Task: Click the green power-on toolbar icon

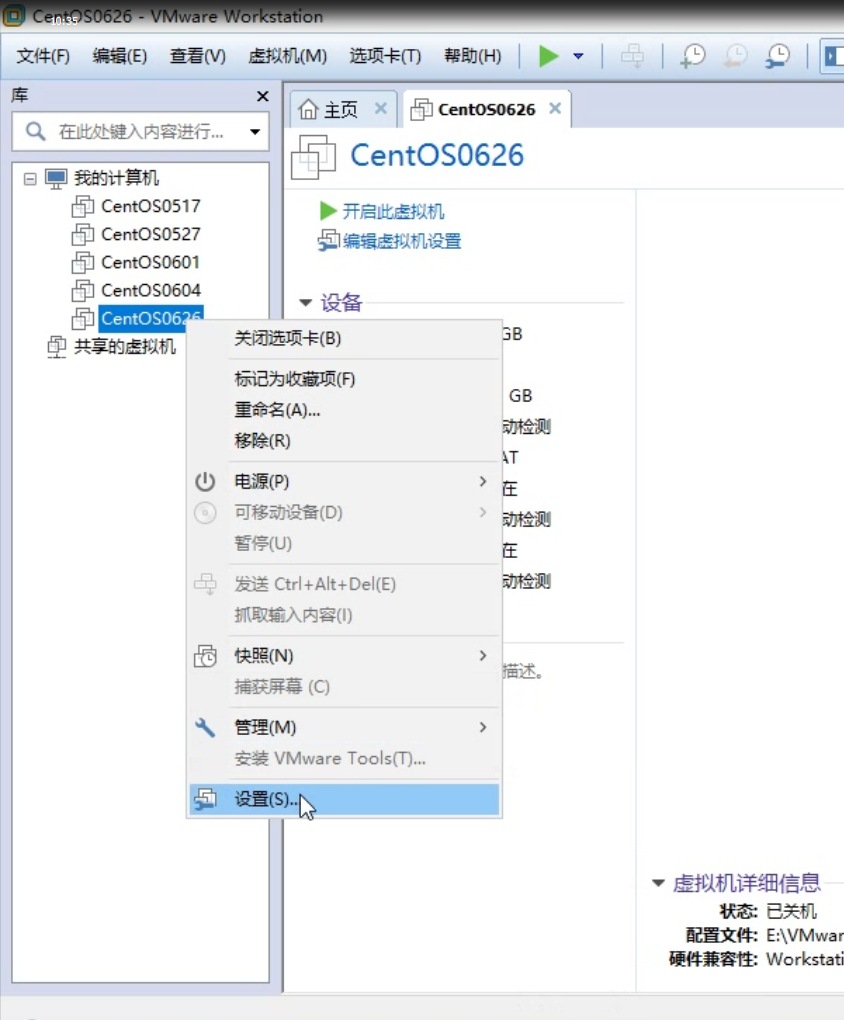Action: (x=548, y=57)
